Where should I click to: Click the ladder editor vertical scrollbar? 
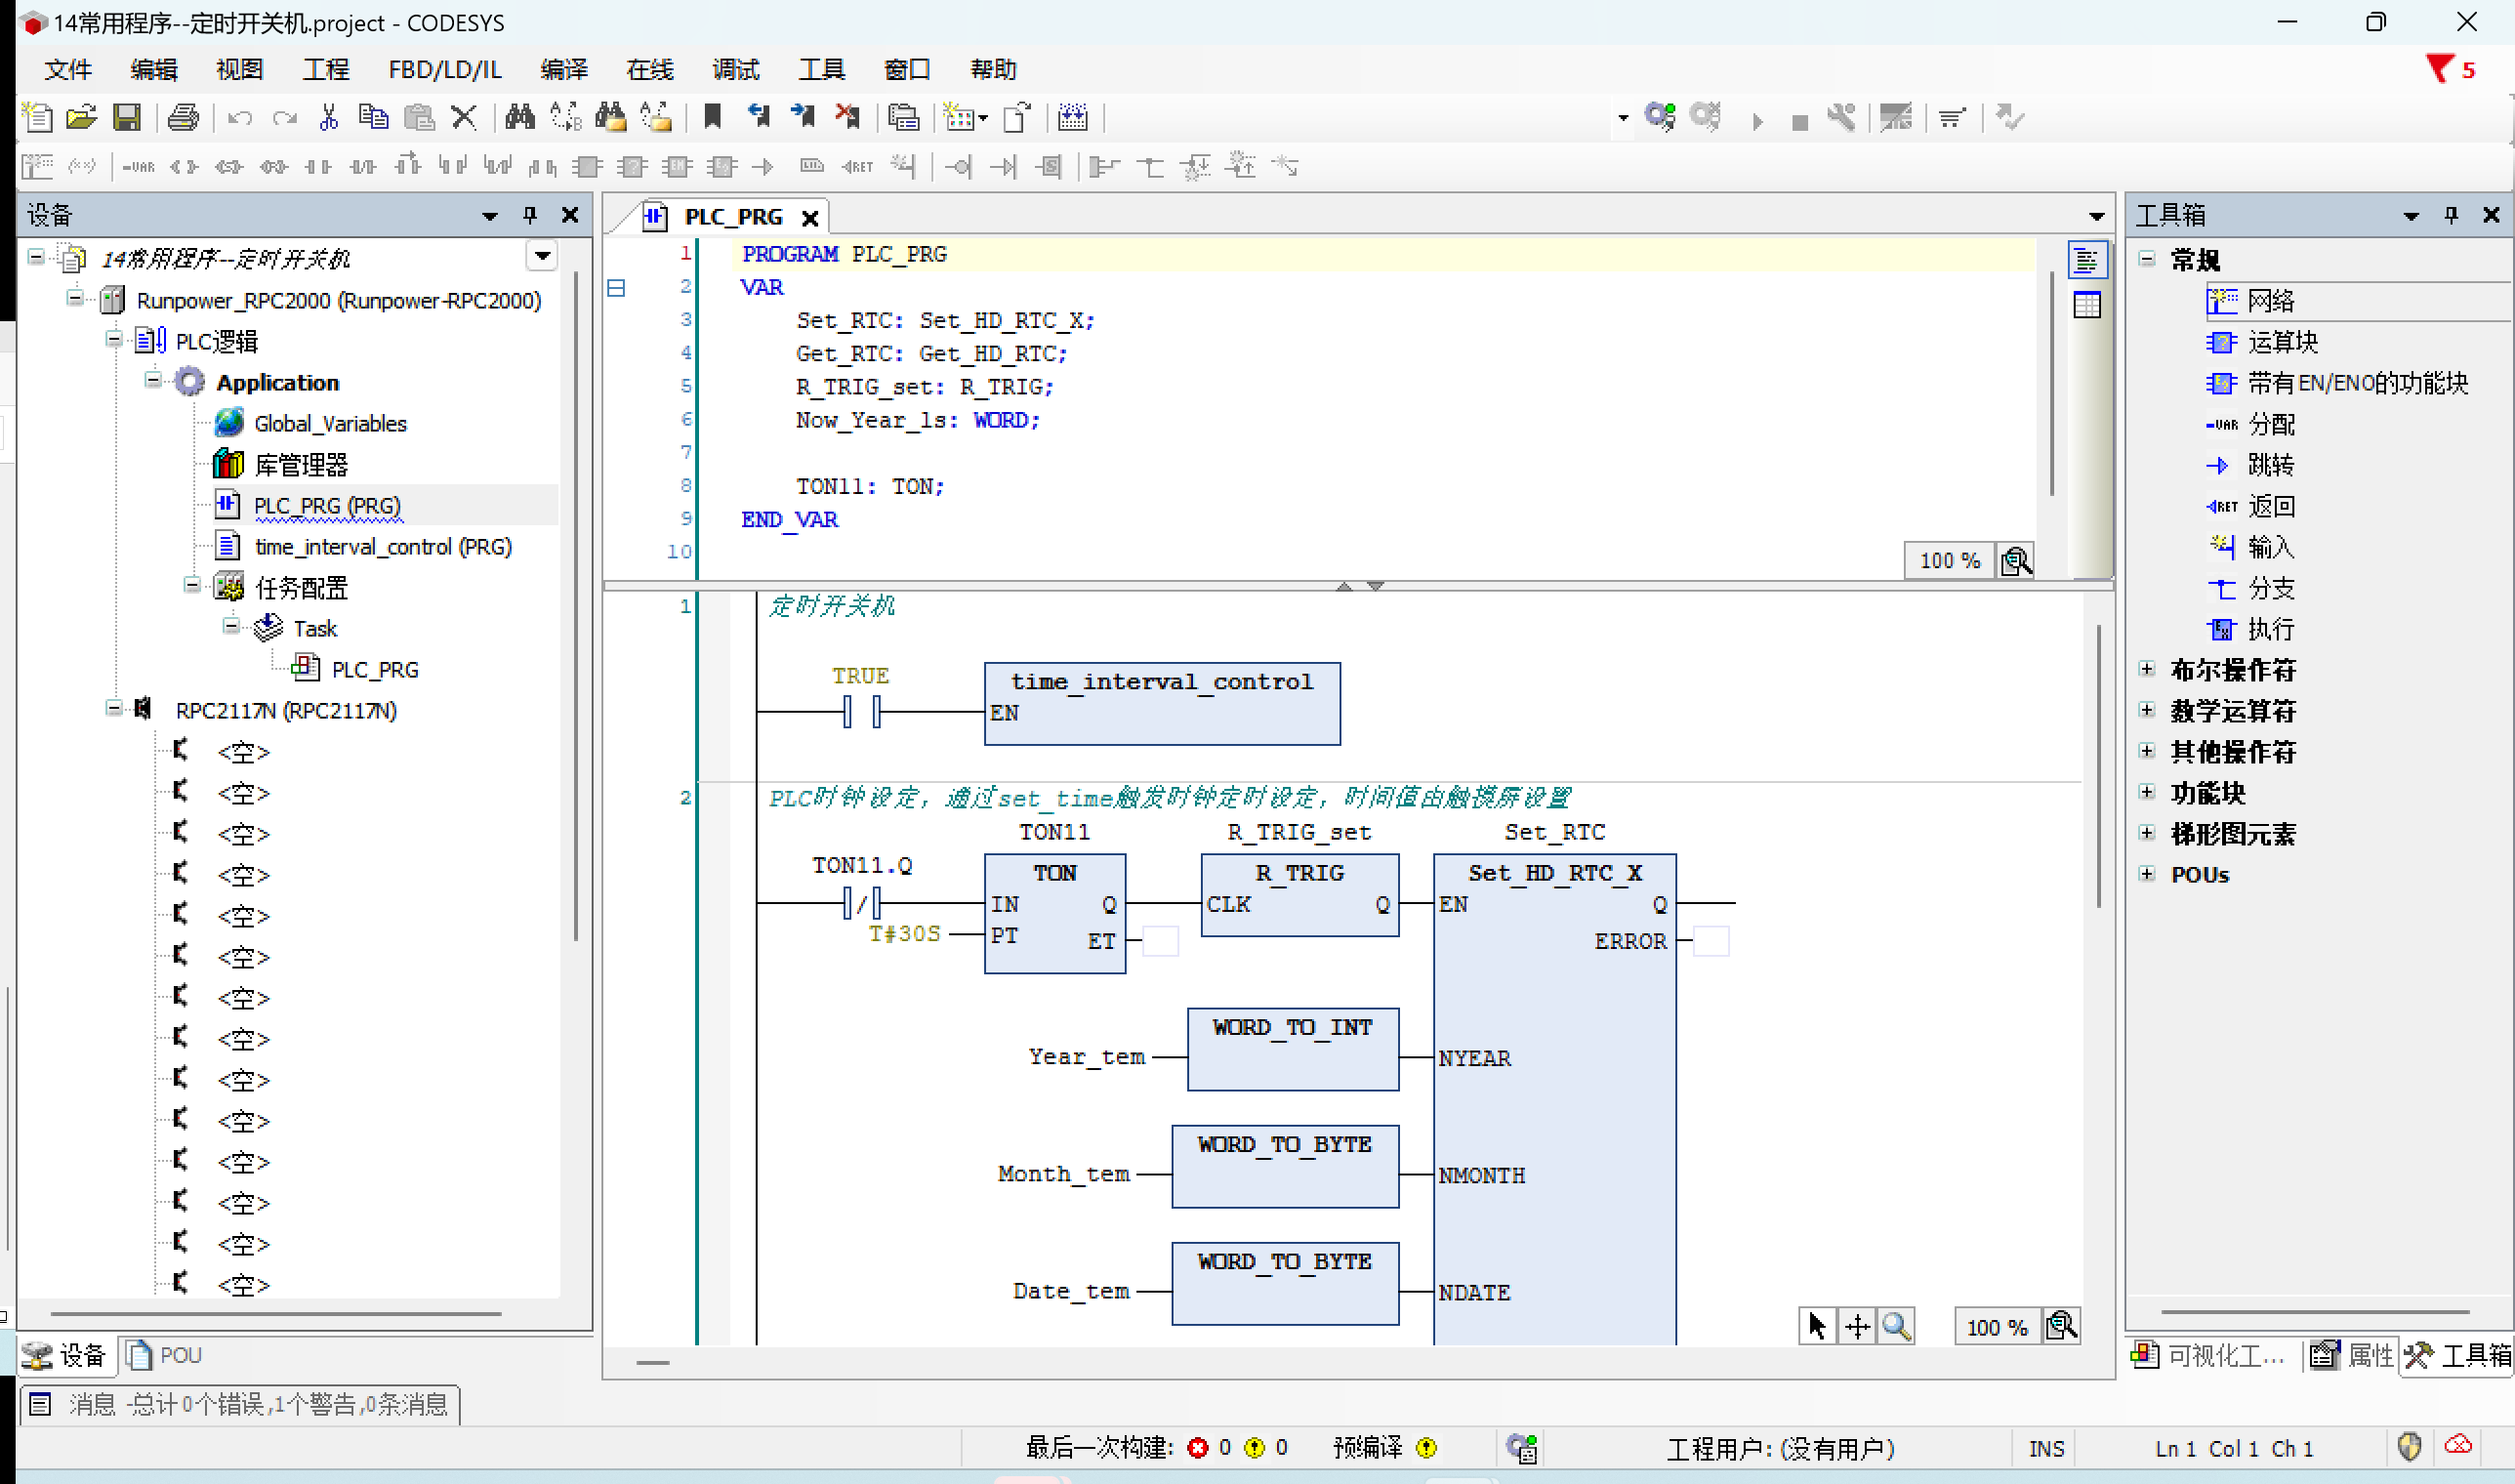[x=2099, y=765]
